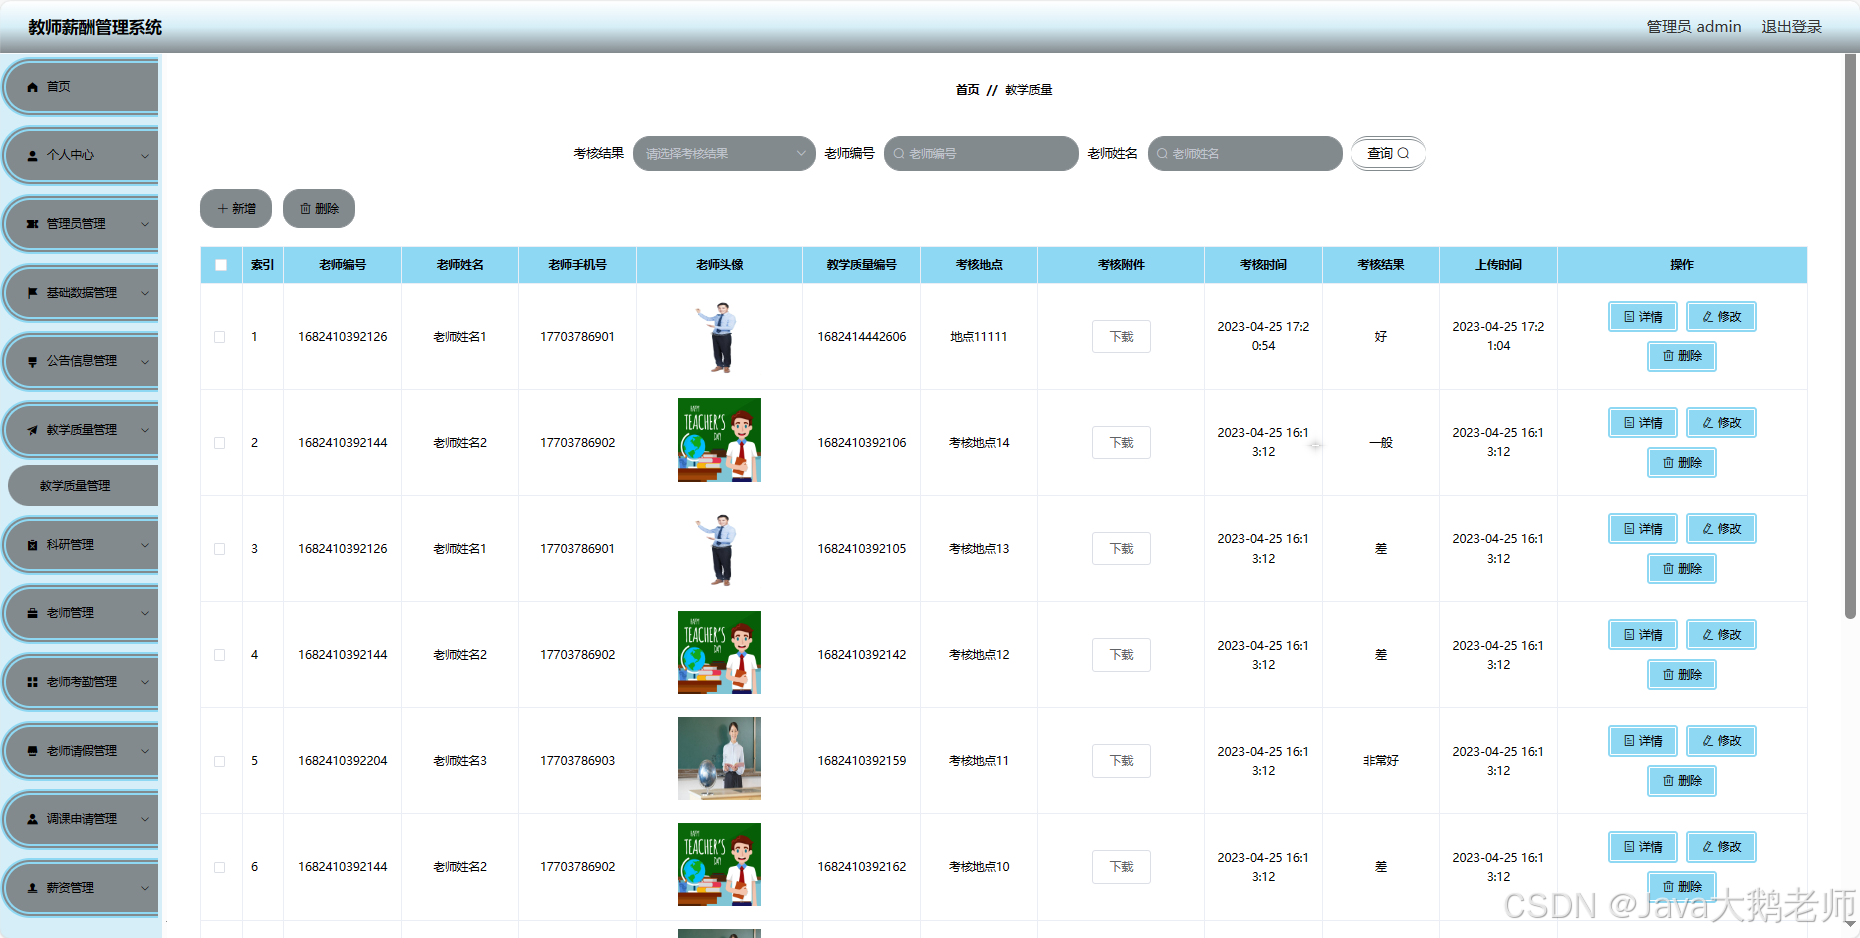Click the icon beside 公告信息管理

[x=33, y=362]
